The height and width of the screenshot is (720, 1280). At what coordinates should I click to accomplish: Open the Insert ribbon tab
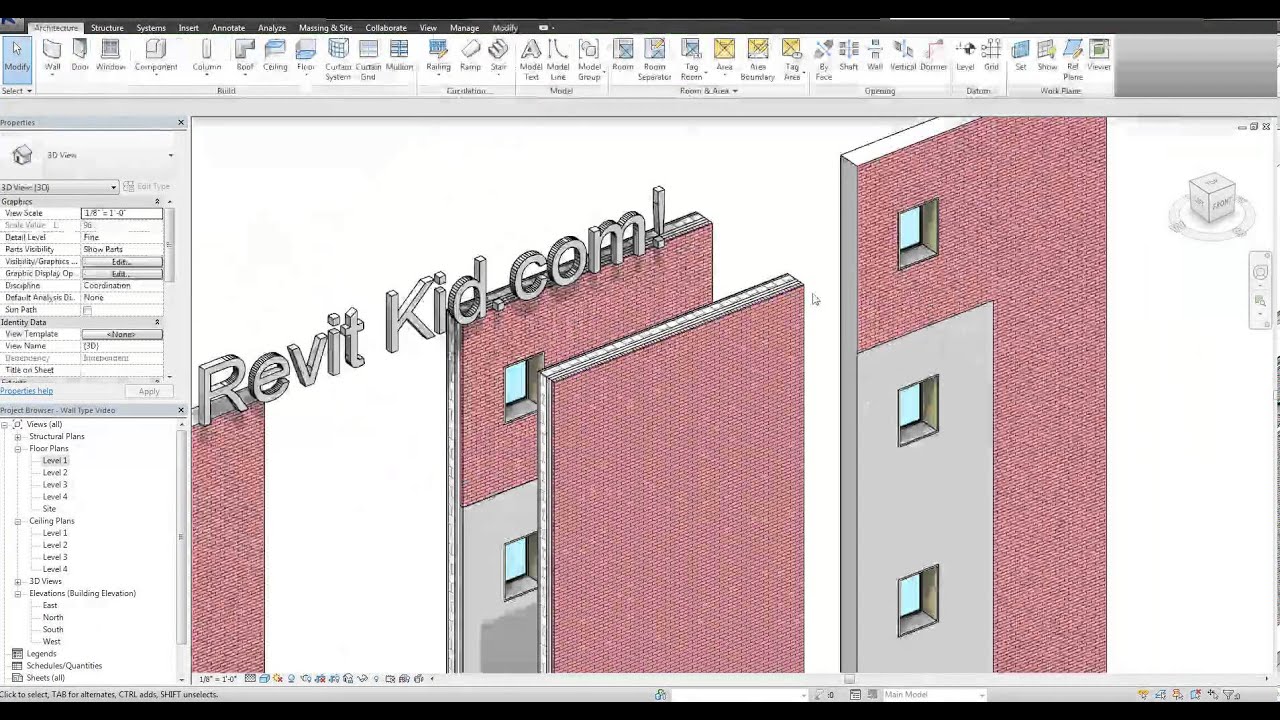(189, 28)
